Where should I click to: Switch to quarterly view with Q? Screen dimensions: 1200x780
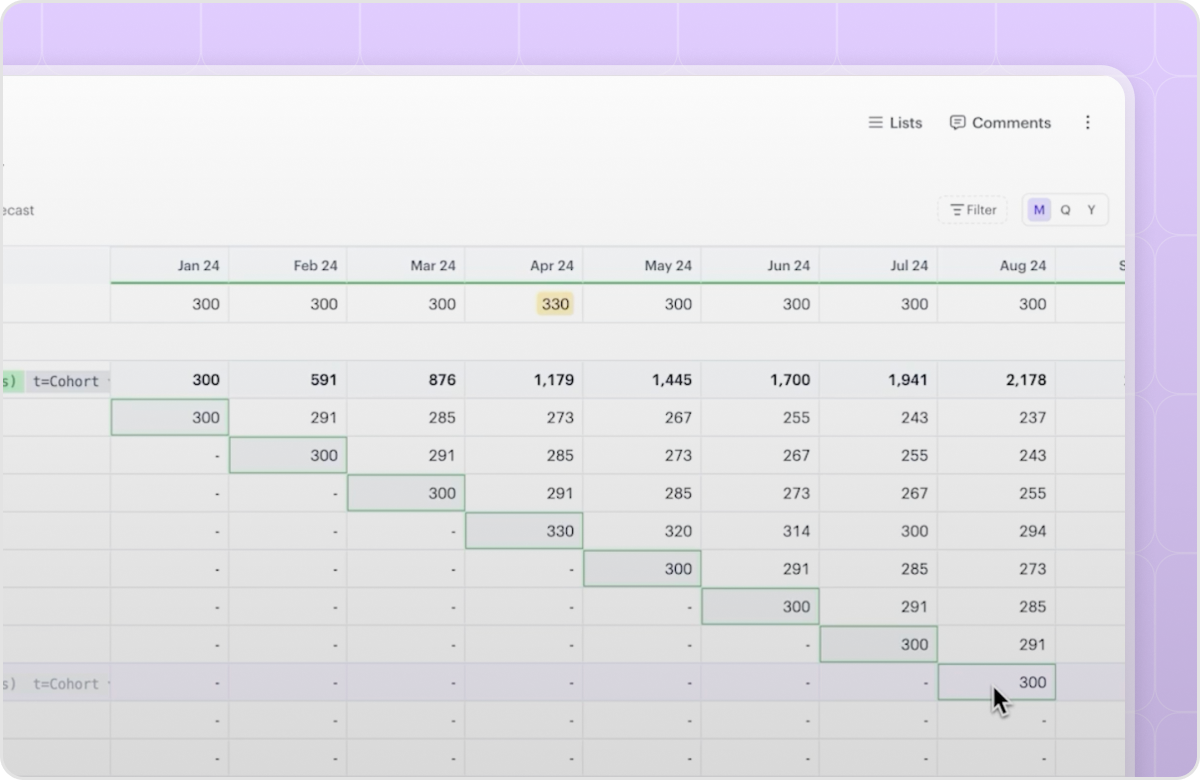pos(1065,210)
